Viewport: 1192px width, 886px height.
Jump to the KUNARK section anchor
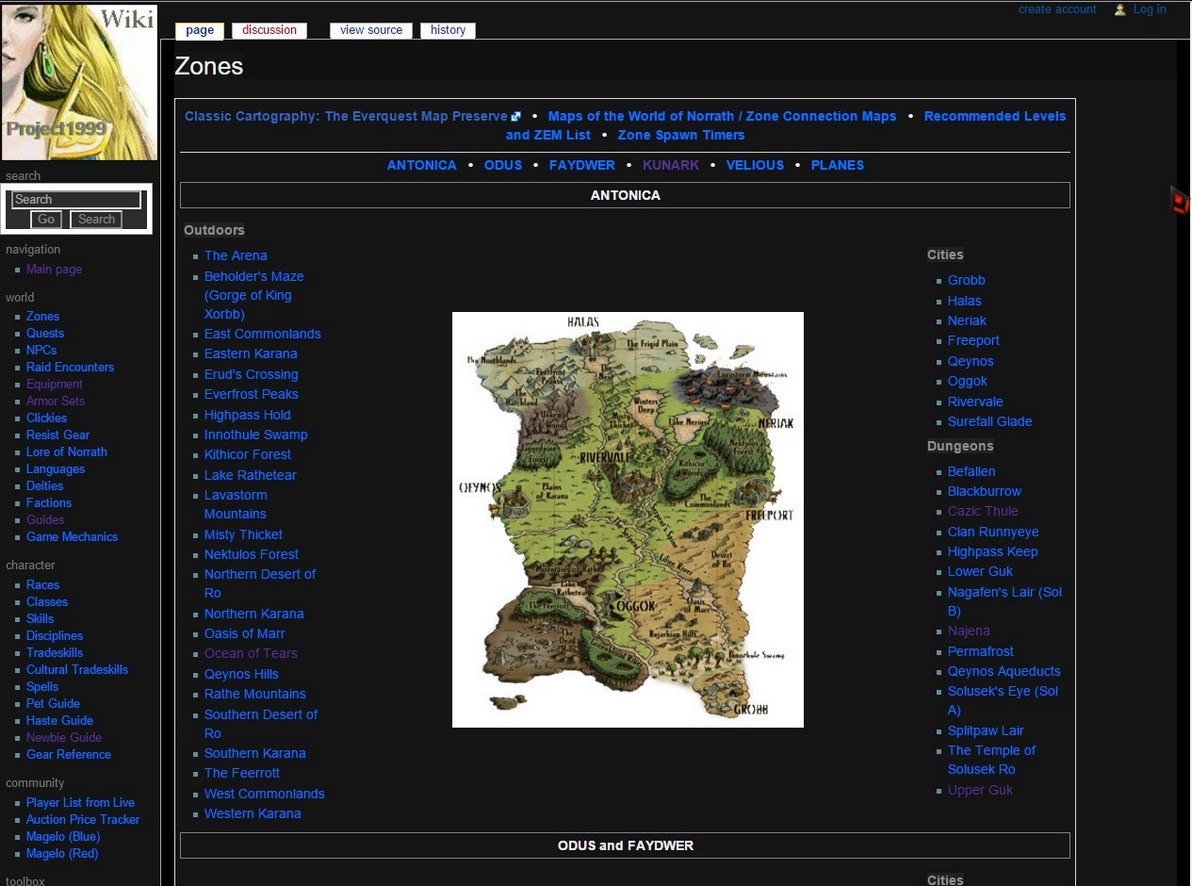[670, 165]
